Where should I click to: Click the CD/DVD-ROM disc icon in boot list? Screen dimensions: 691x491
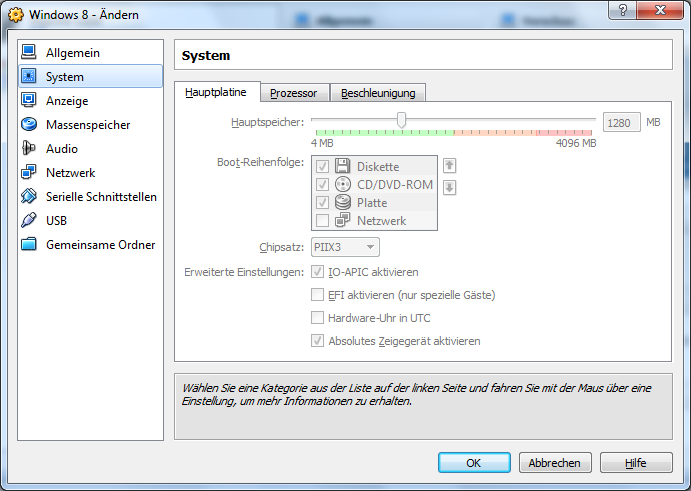click(342, 184)
